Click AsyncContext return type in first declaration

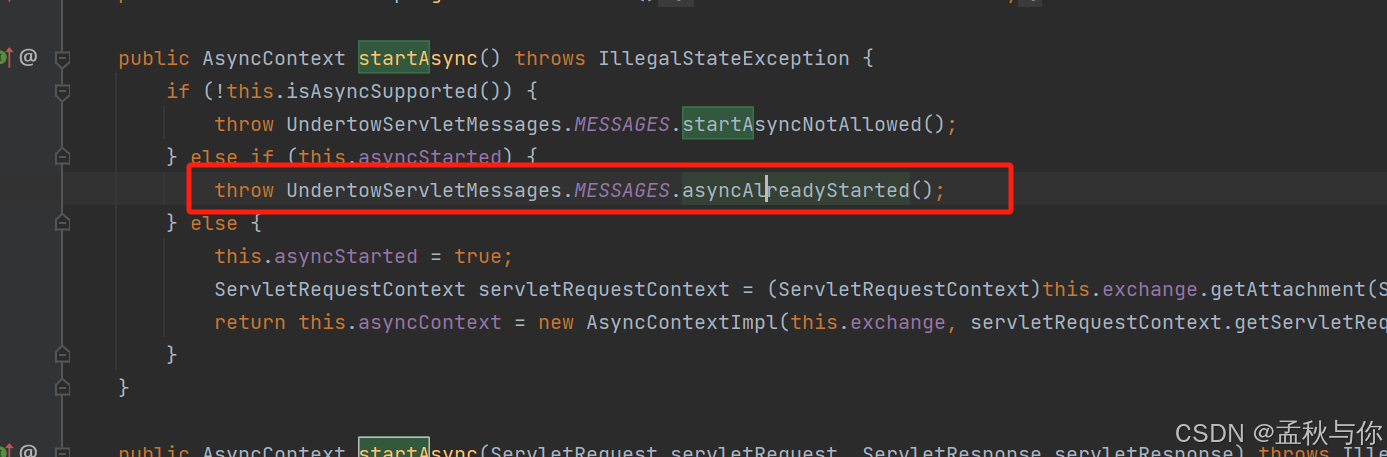click(274, 58)
